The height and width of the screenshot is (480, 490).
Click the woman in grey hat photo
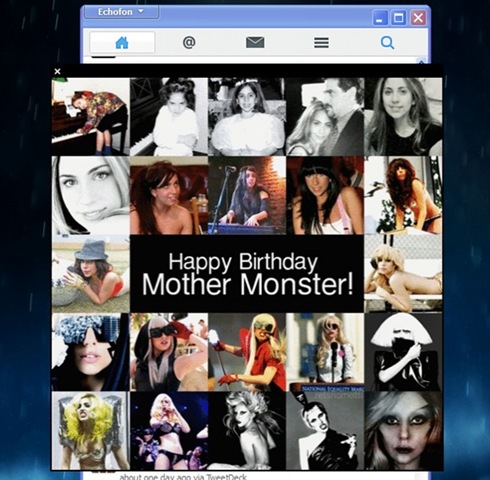[x=91, y=274]
